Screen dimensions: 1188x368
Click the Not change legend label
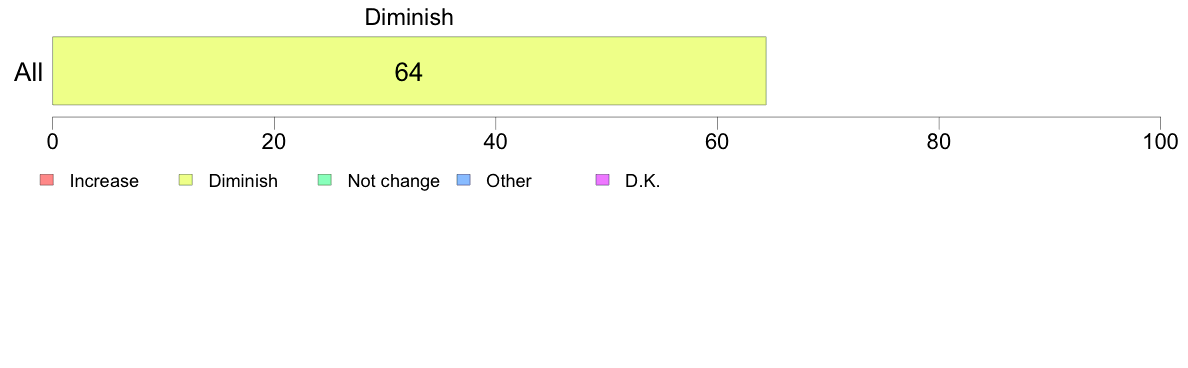pos(393,181)
